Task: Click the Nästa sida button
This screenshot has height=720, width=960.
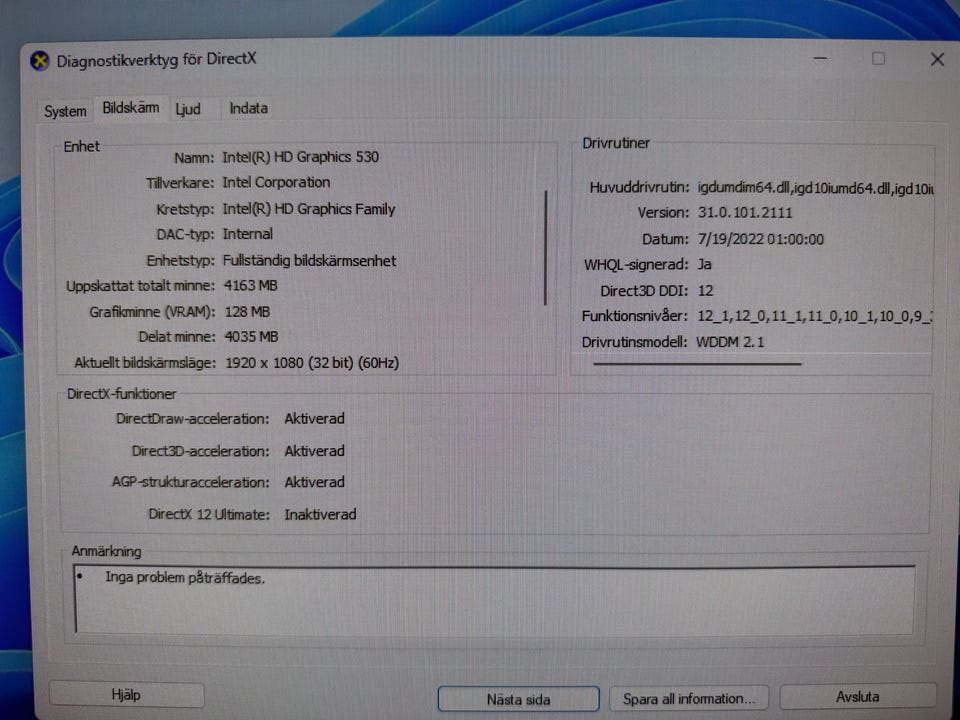Action: pos(519,699)
